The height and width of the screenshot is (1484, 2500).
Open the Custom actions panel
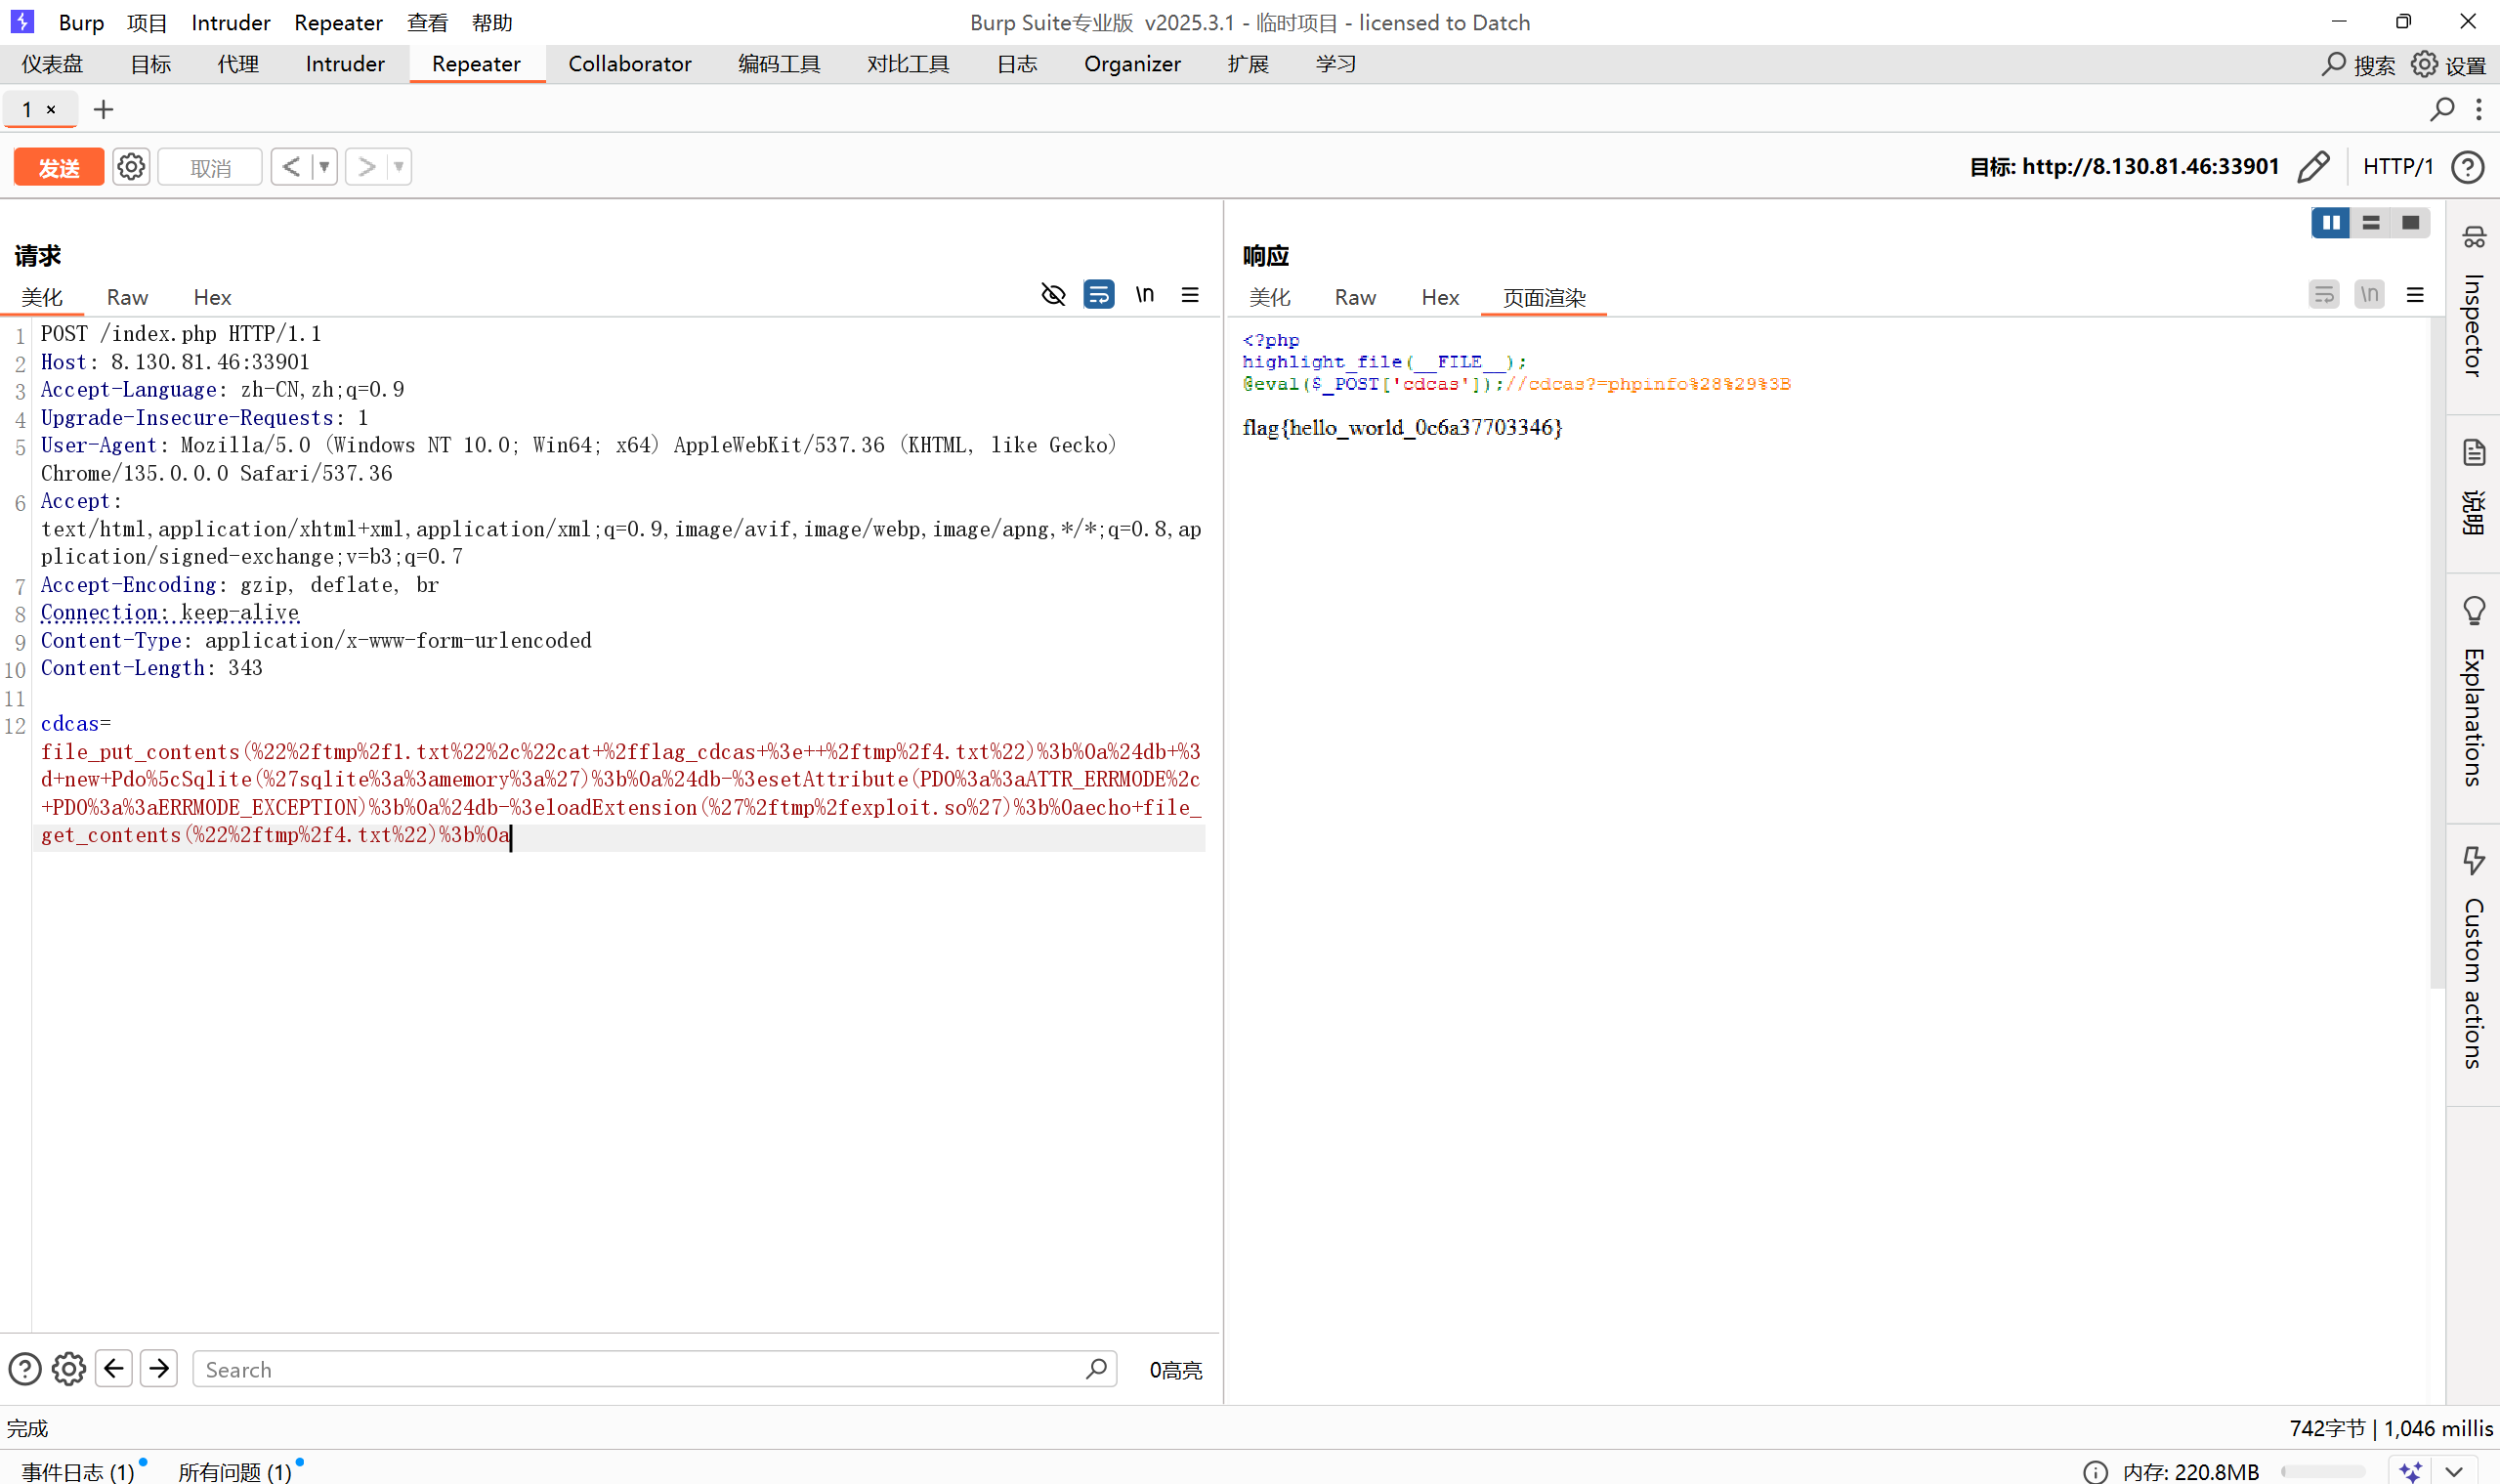[x=2472, y=960]
